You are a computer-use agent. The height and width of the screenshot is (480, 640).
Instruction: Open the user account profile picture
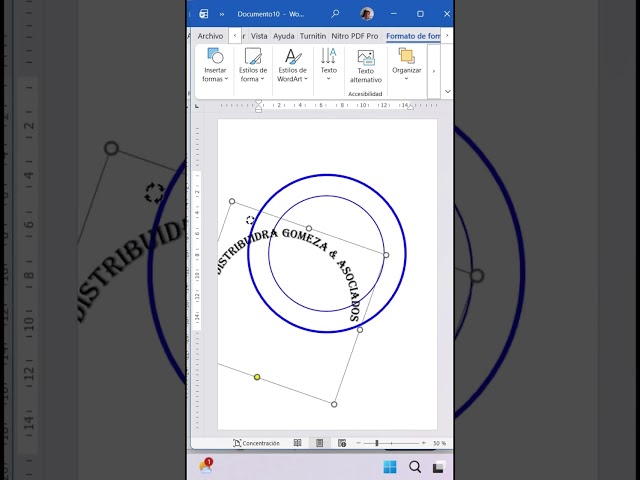[x=367, y=14]
